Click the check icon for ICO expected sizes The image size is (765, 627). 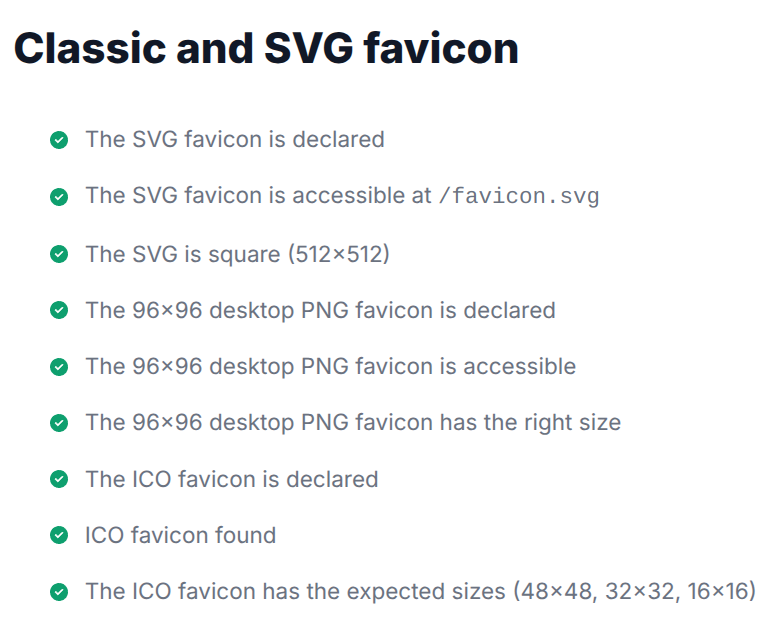coord(59,592)
